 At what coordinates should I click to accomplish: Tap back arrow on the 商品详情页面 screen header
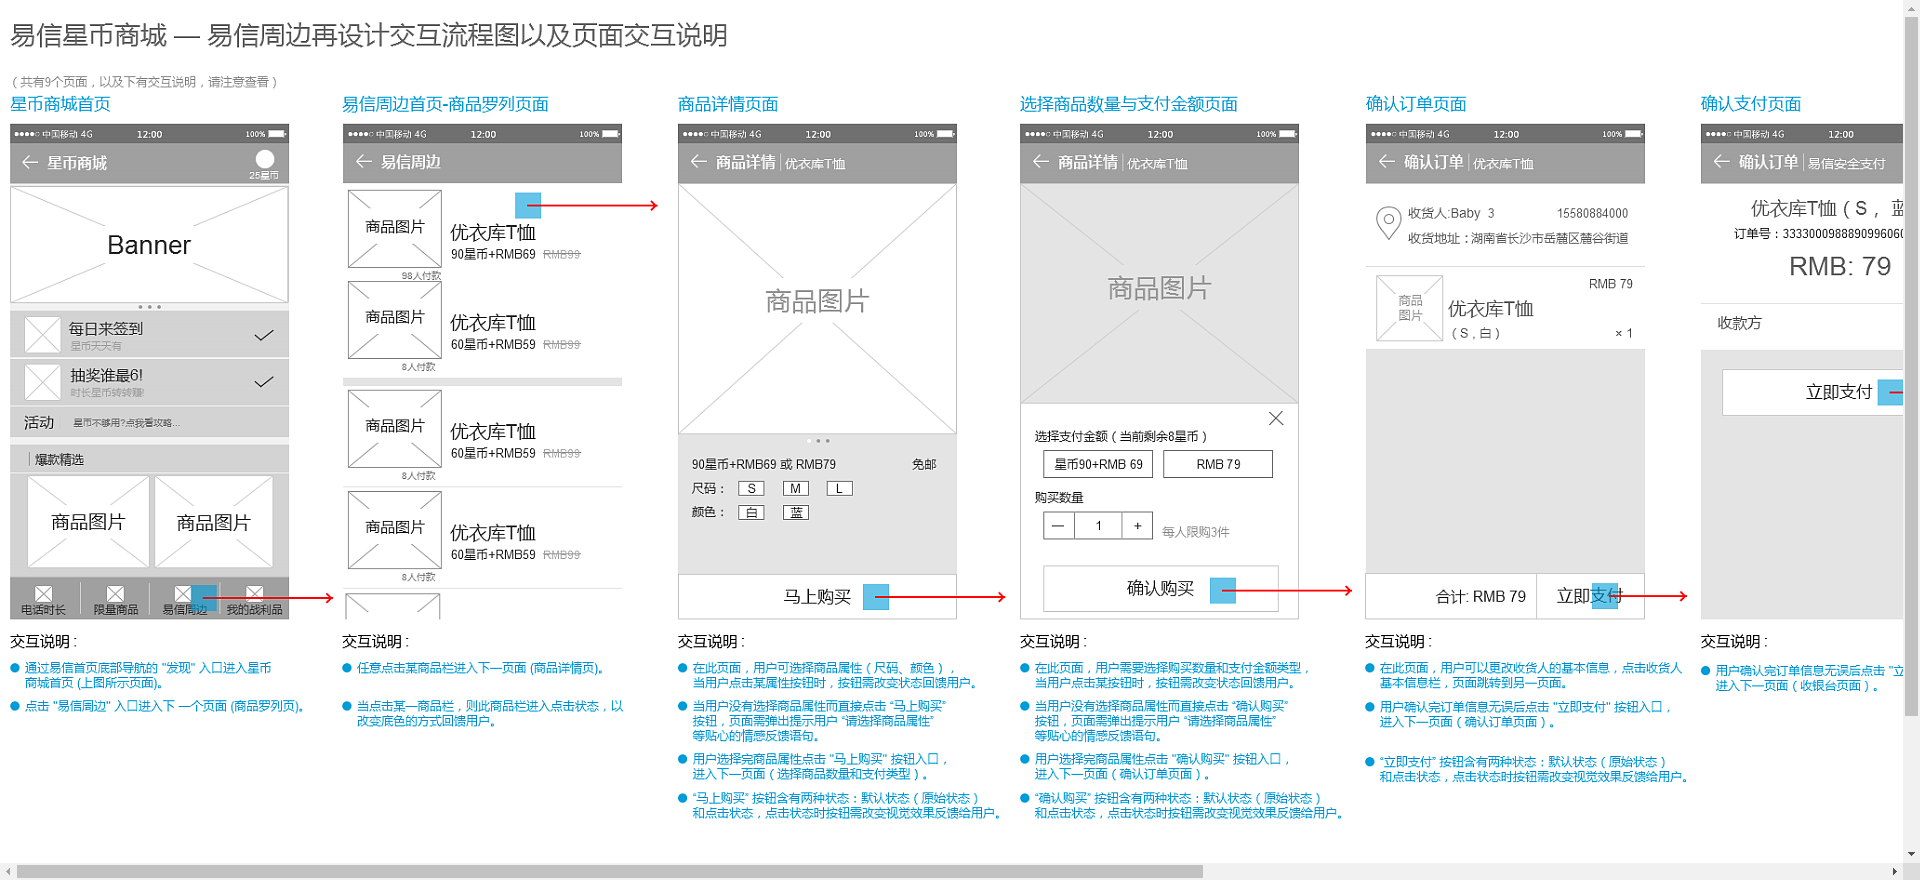pyautogui.click(x=698, y=161)
